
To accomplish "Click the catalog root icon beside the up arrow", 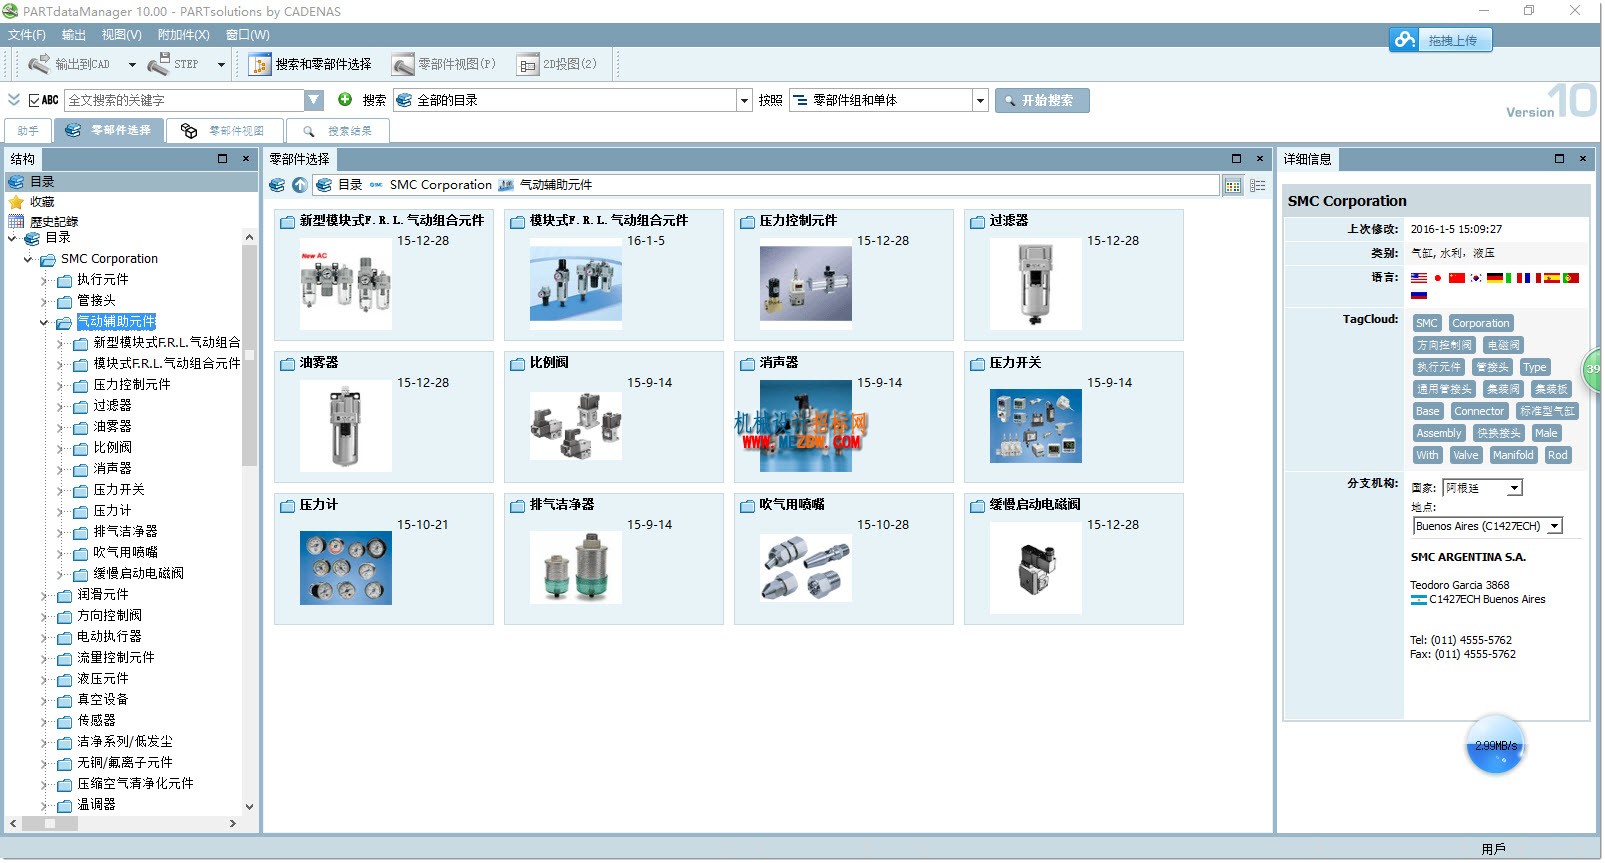I will [278, 185].
